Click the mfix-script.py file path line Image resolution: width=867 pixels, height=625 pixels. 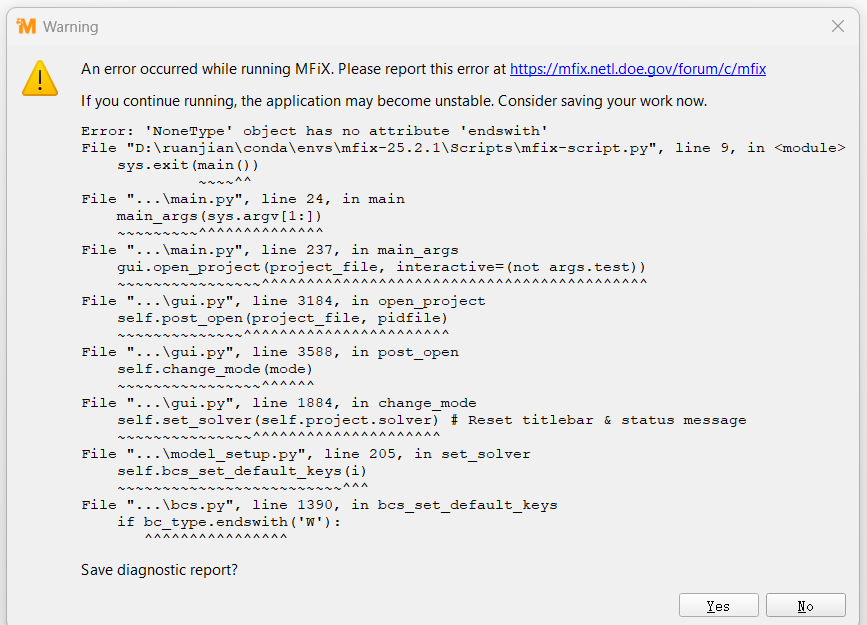click(x=463, y=148)
